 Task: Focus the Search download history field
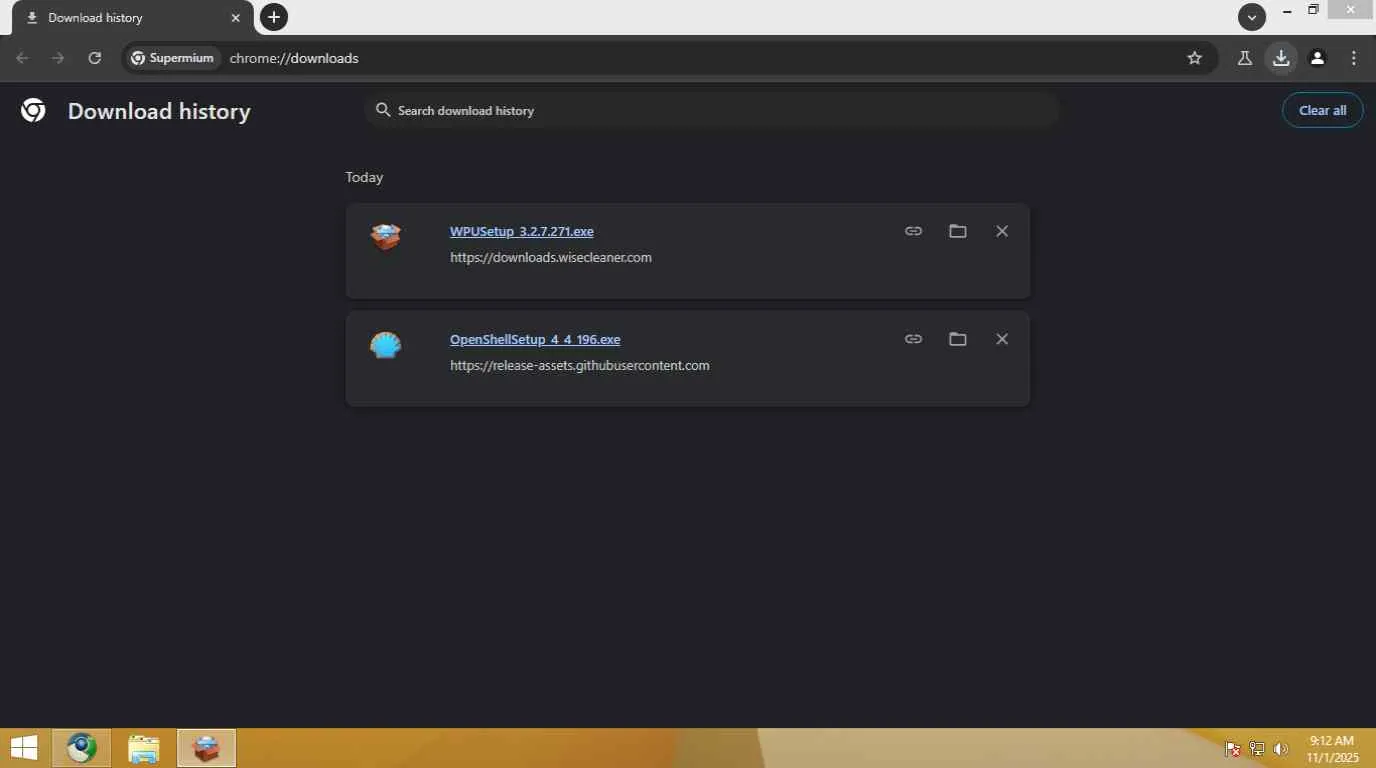click(712, 110)
